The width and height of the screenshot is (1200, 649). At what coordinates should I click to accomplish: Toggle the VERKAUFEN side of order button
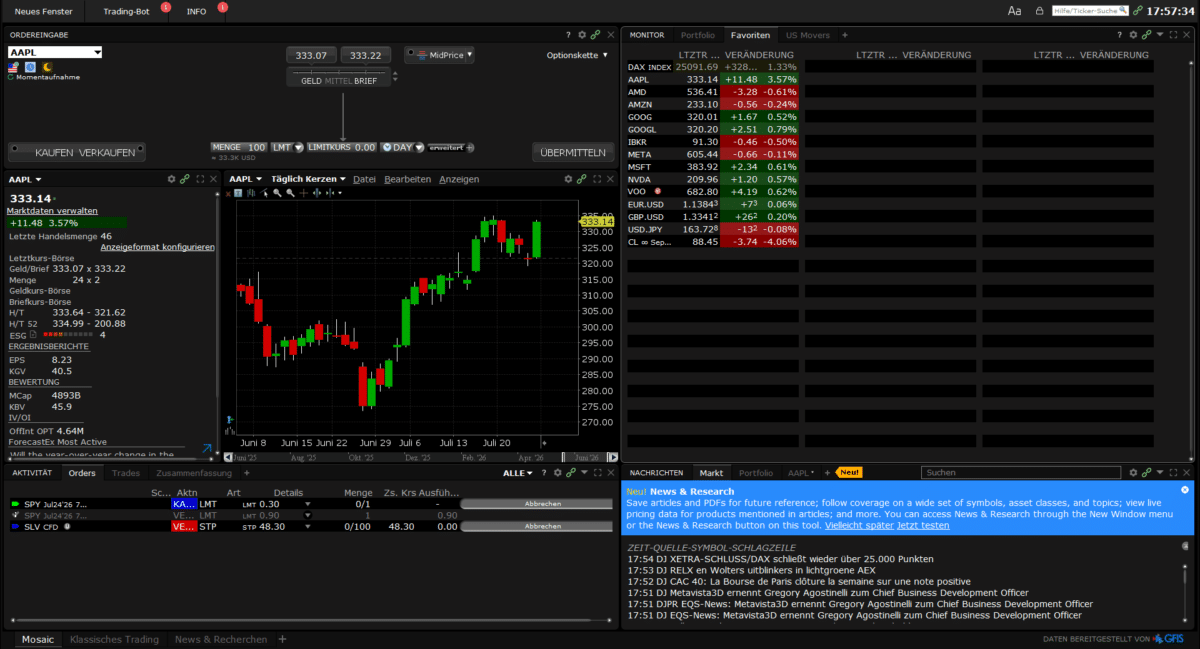point(107,153)
